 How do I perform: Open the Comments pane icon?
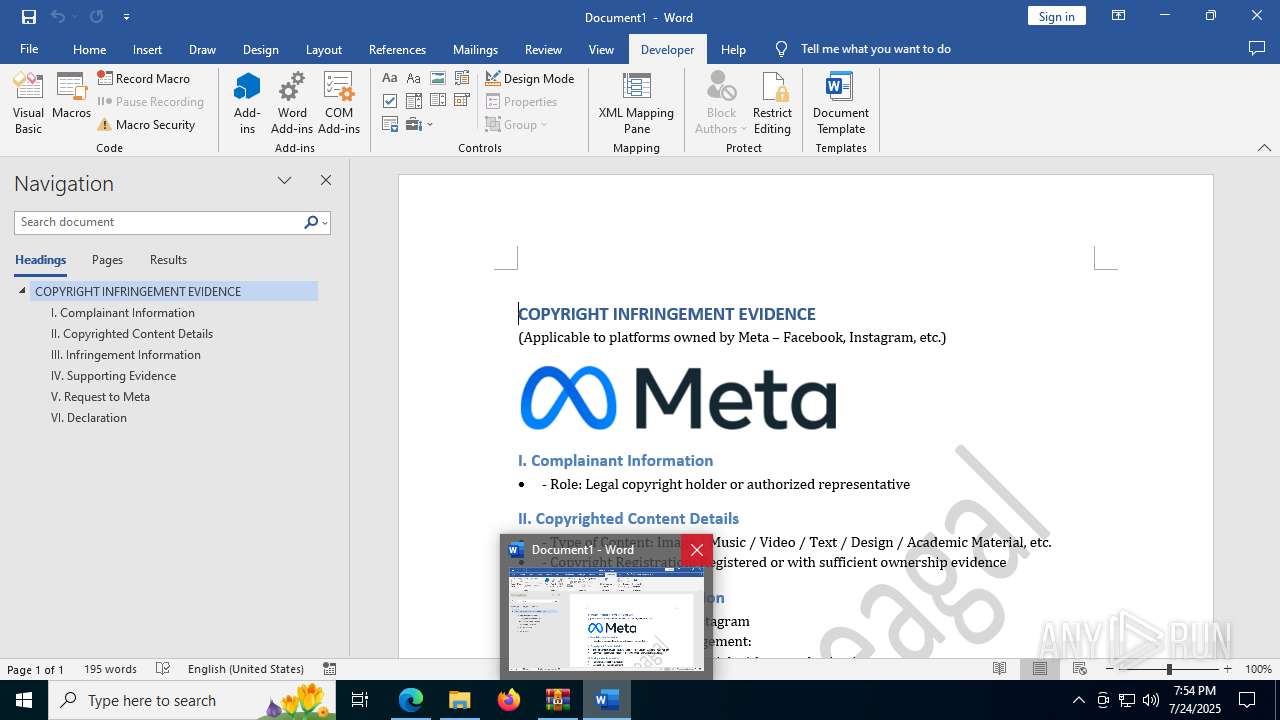pos(1257,49)
